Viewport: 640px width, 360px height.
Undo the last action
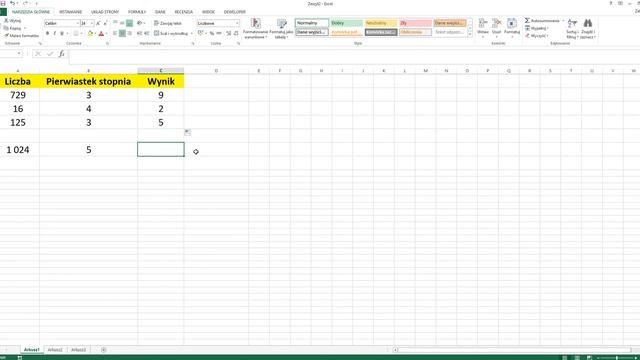12,3
